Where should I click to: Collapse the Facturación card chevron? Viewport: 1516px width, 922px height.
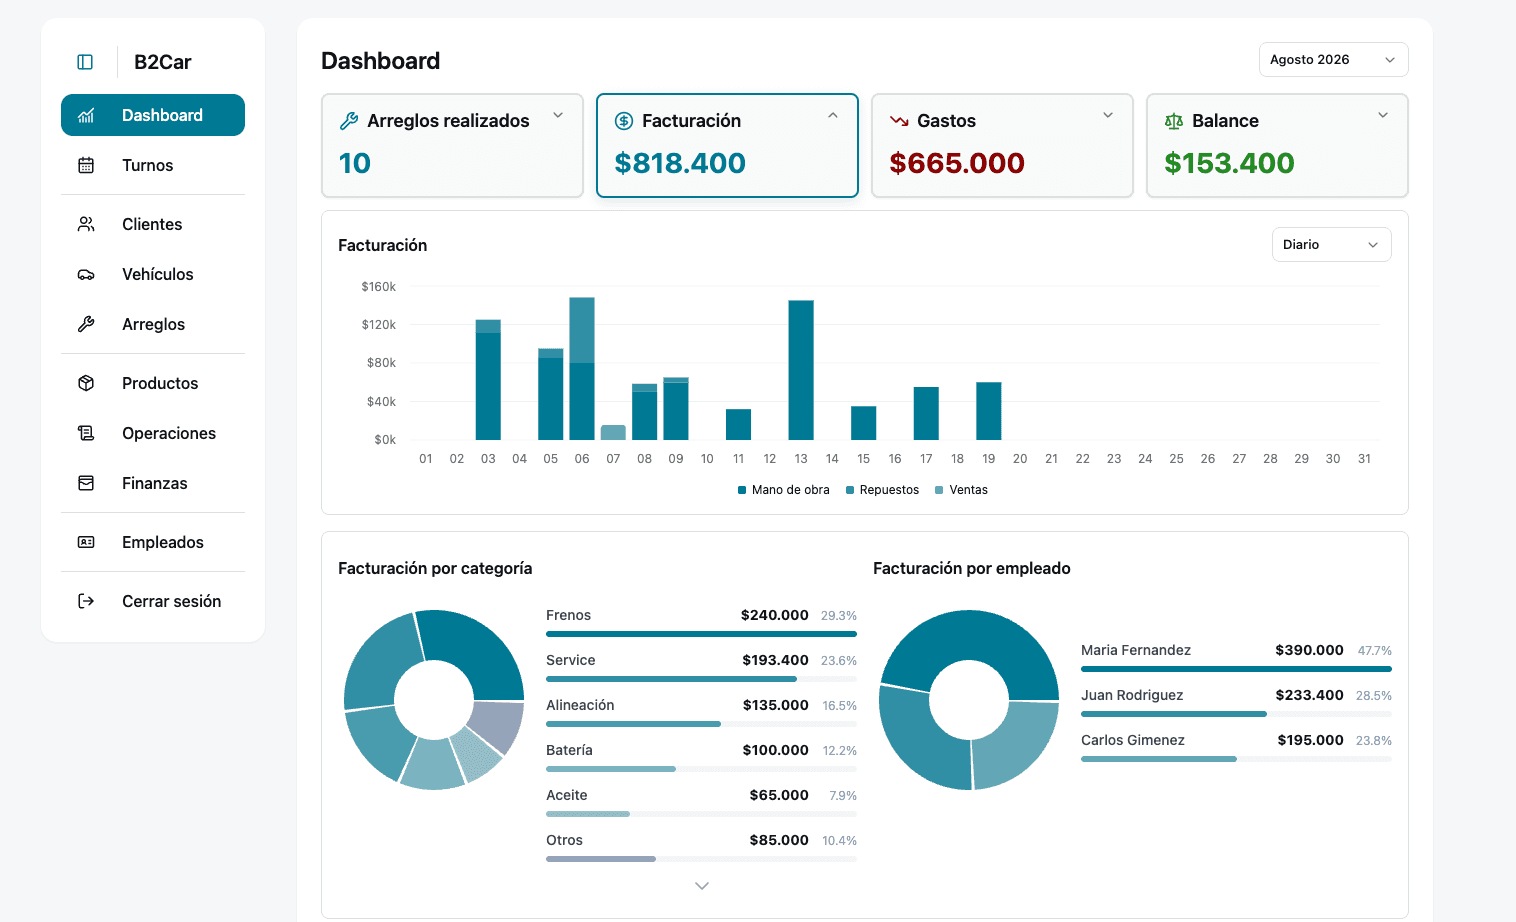coord(833,115)
